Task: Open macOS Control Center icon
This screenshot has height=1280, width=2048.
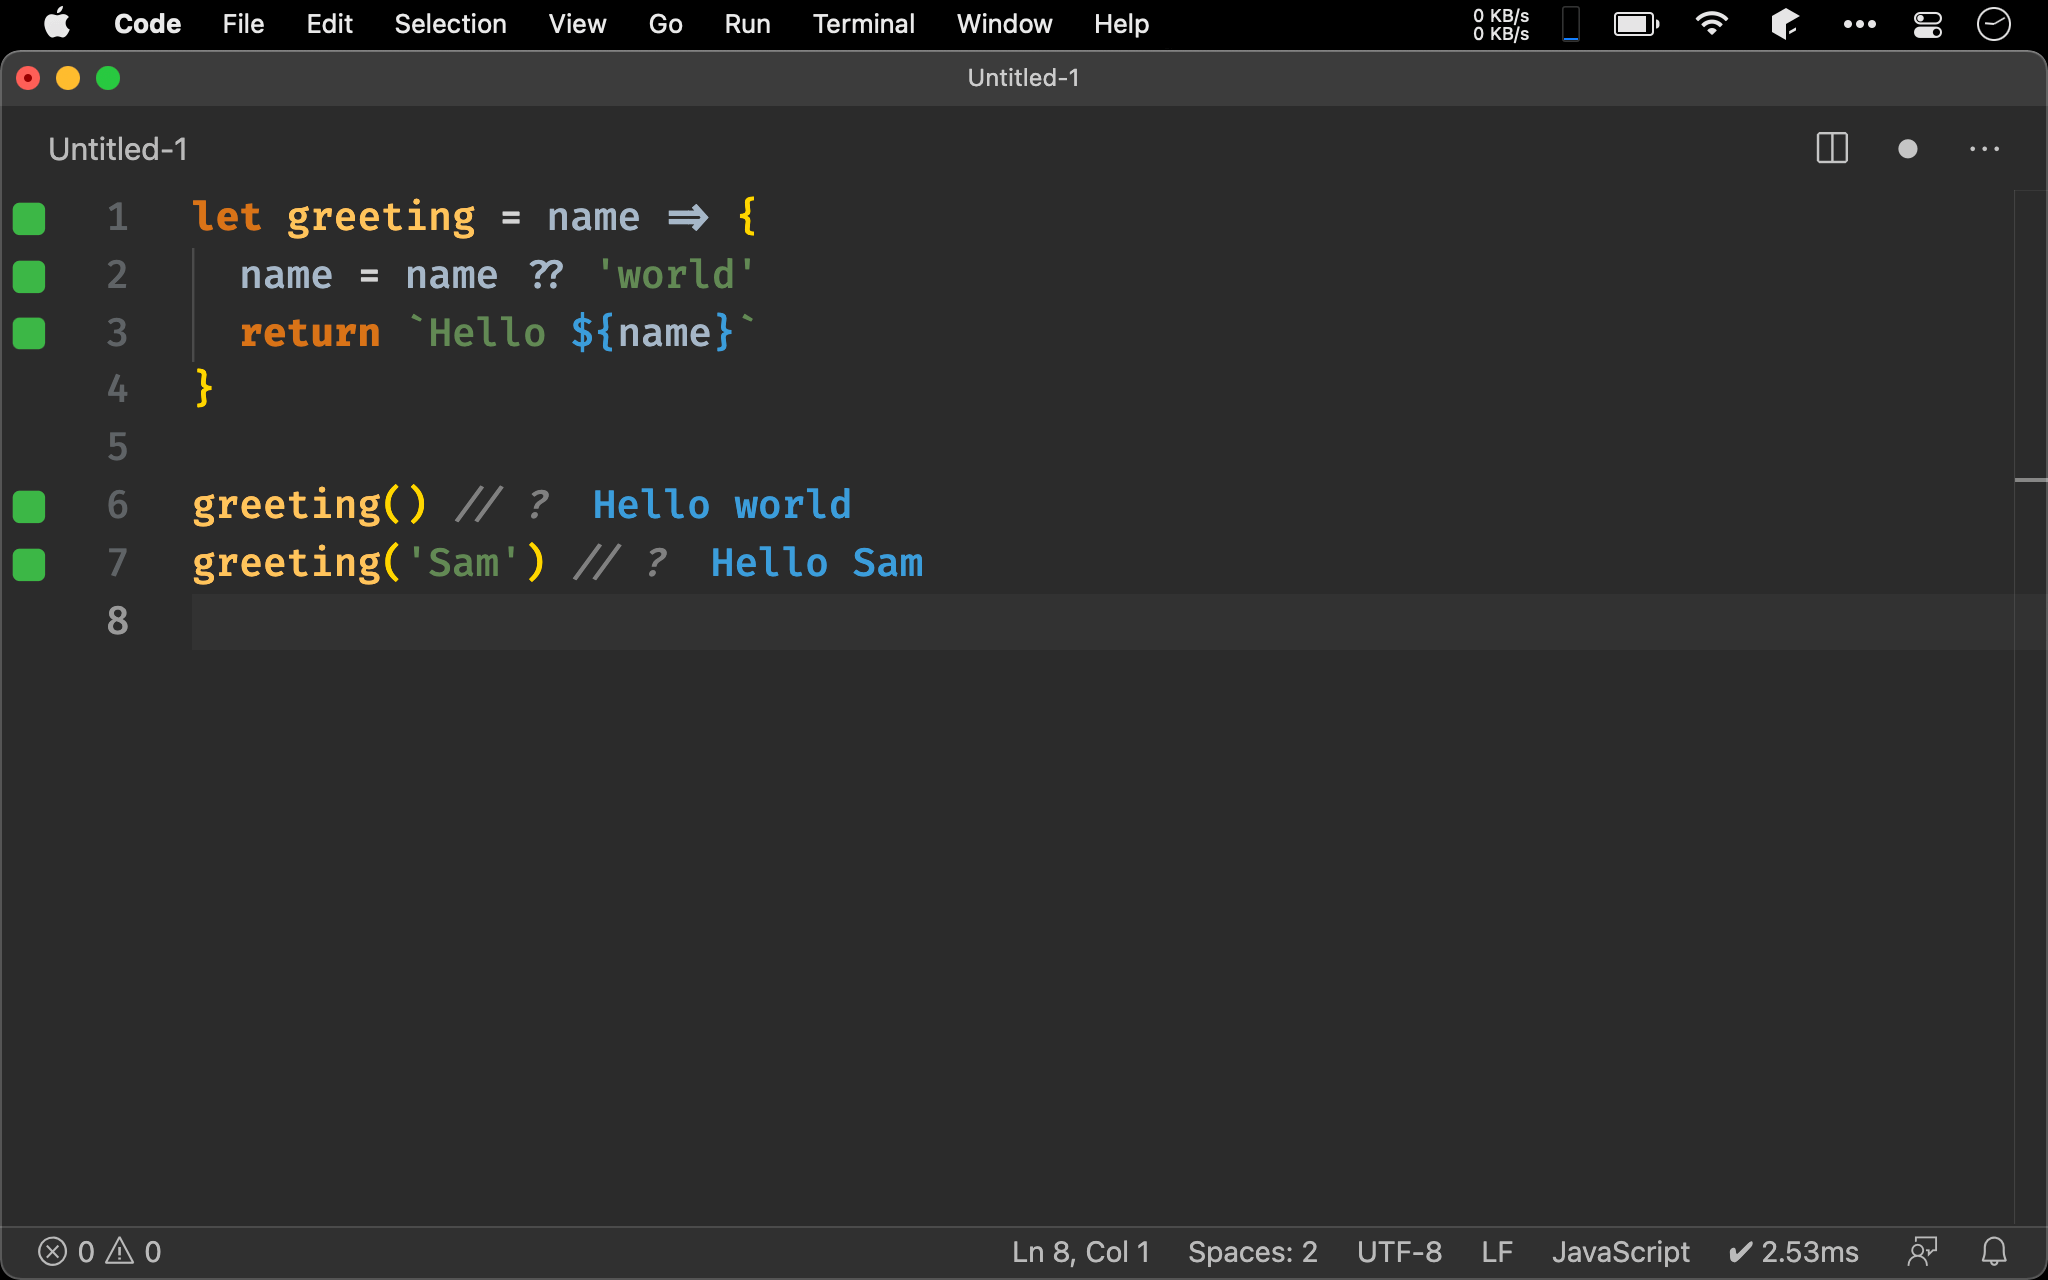Action: click(1927, 24)
